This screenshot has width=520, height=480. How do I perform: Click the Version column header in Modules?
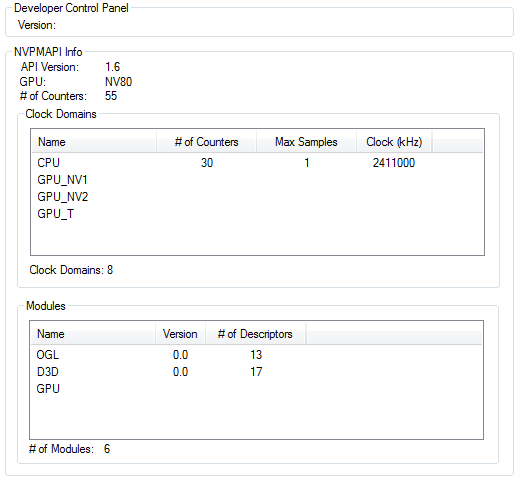[180, 334]
